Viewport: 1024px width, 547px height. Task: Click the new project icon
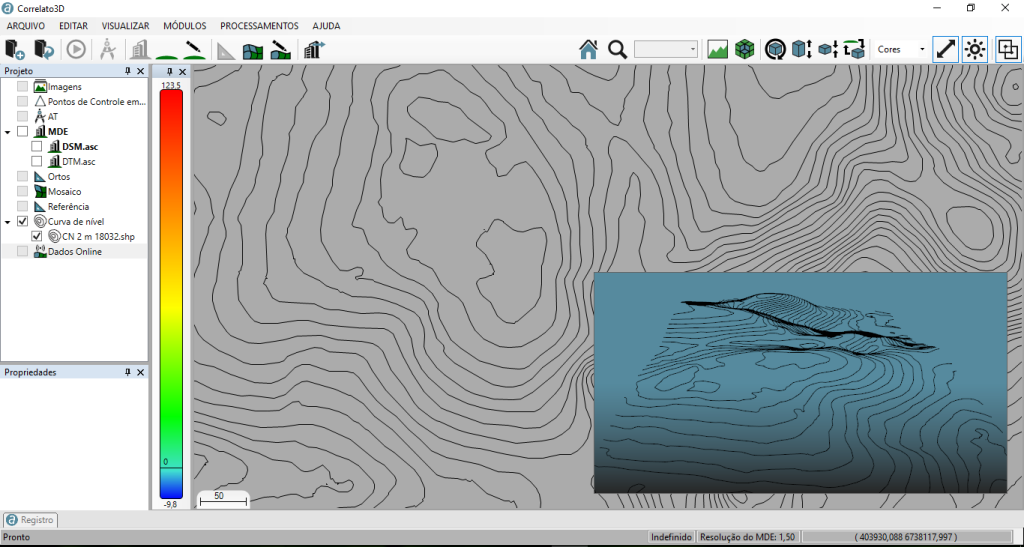click(x=14, y=49)
